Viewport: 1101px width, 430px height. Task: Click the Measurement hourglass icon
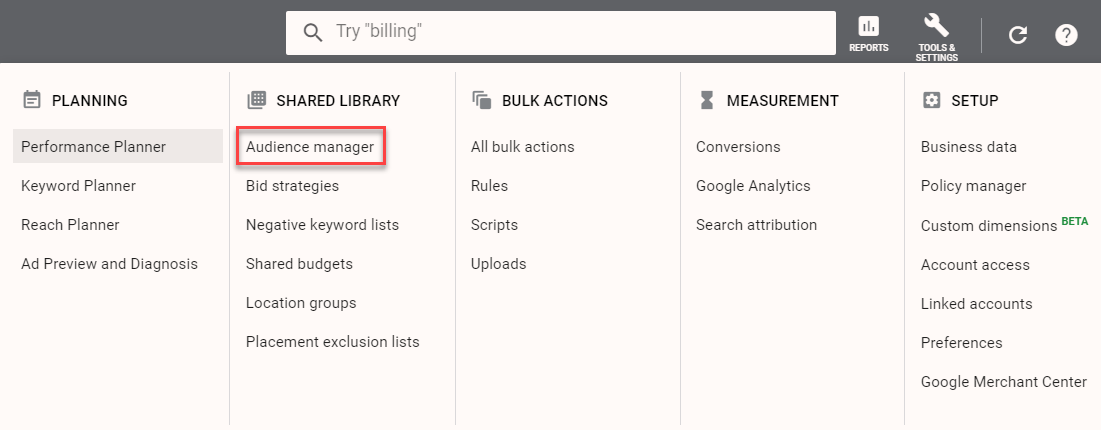707,100
